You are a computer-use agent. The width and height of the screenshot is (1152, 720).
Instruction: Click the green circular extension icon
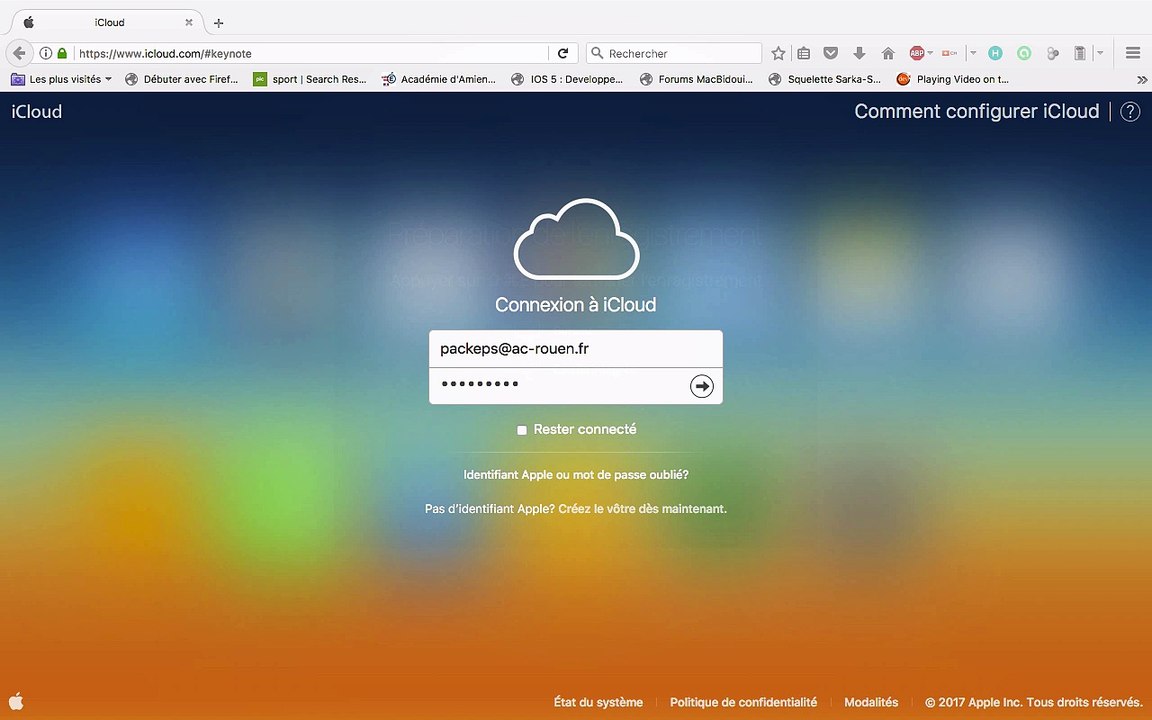(1024, 53)
